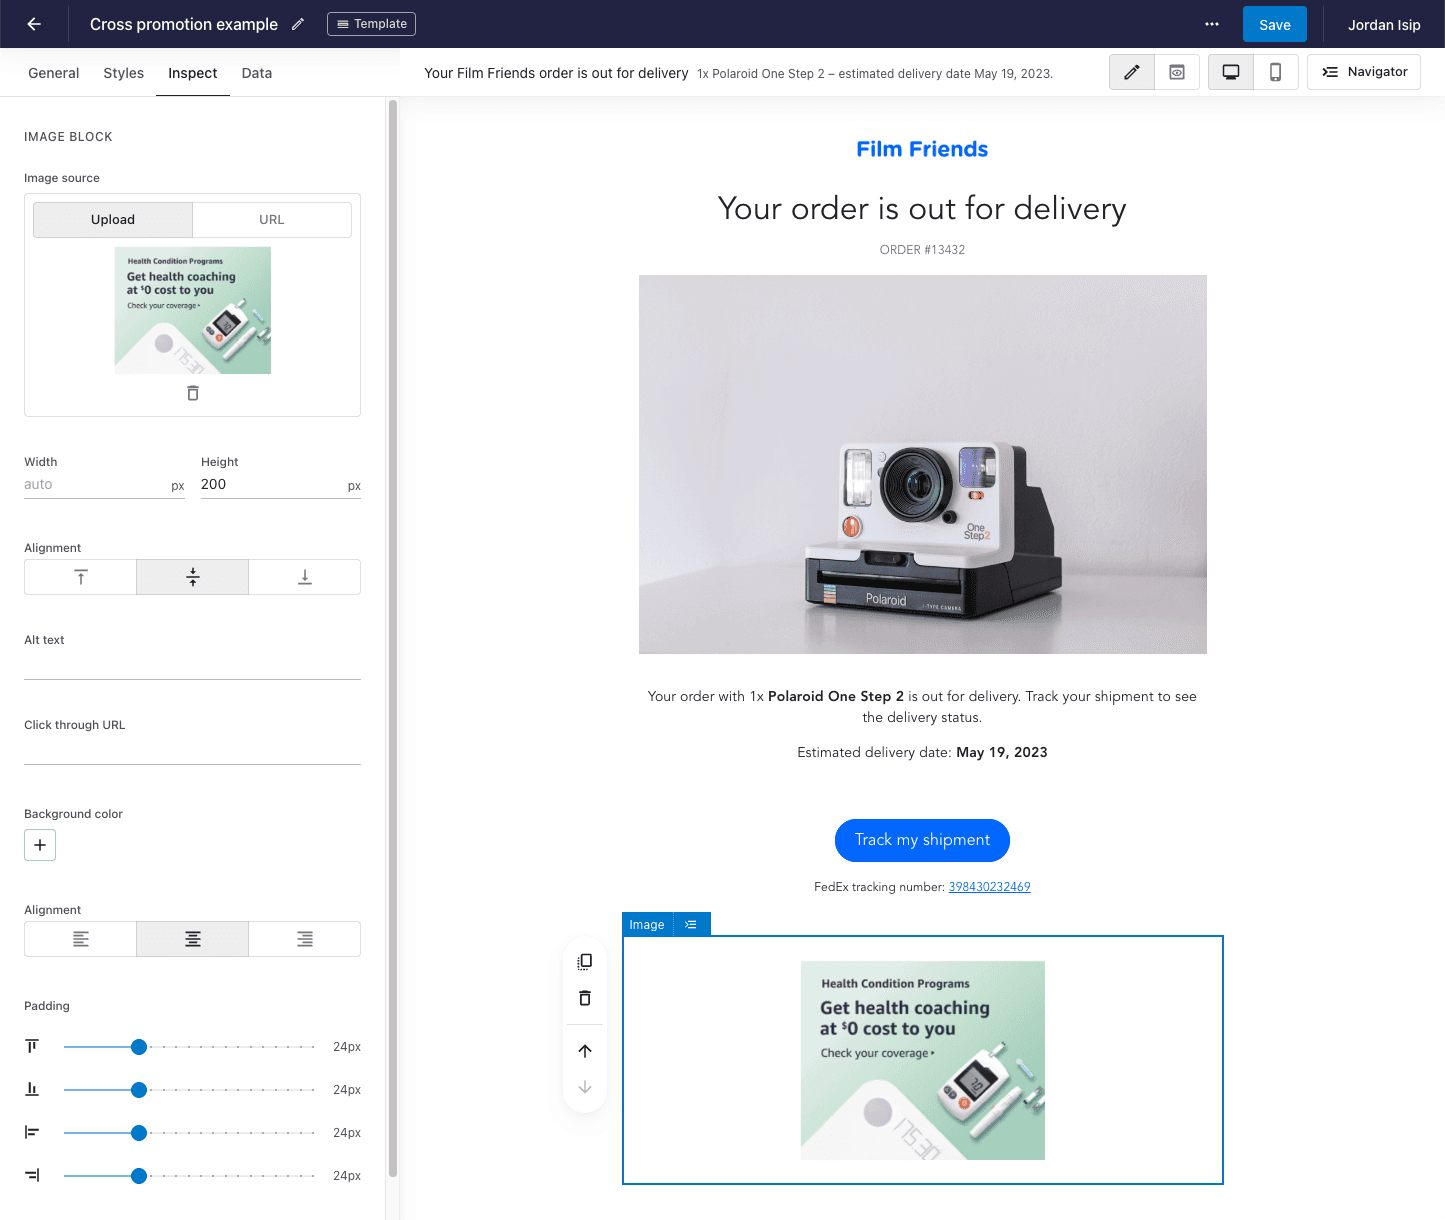Click the bottom padding slider handle
The width and height of the screenshot is (1445, 1220).
pyautogui.click(x=139, y=1090)
